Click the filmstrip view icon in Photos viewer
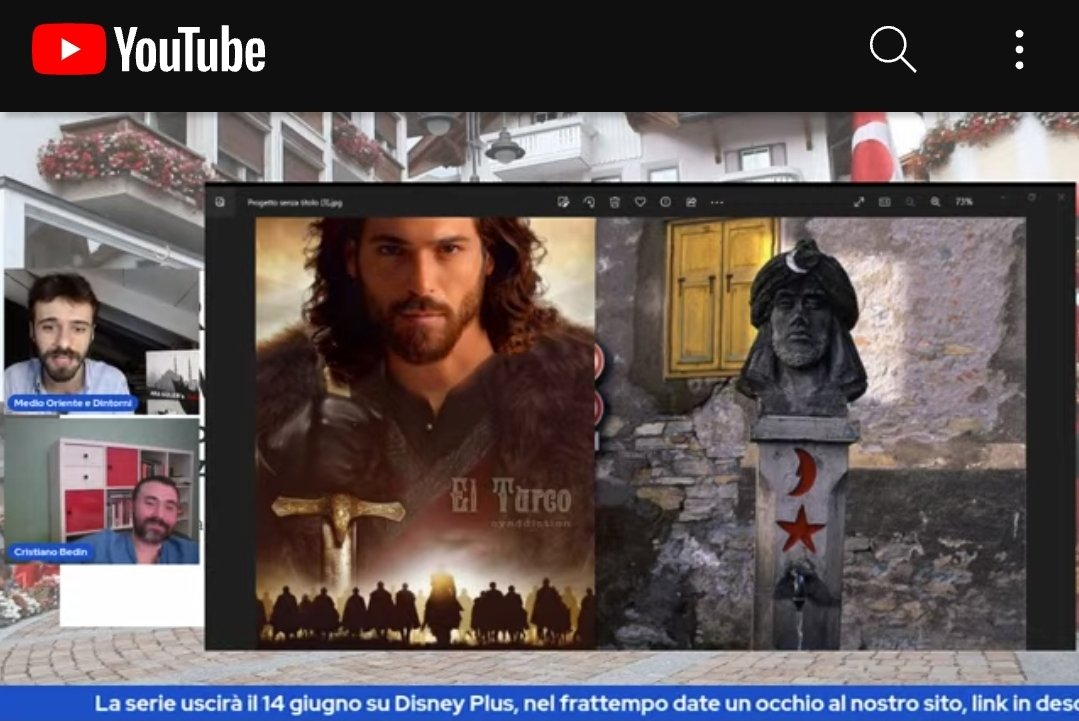The height and width of the screenshot is (721, 1079). pyautogui.click(x=885, y=202)
